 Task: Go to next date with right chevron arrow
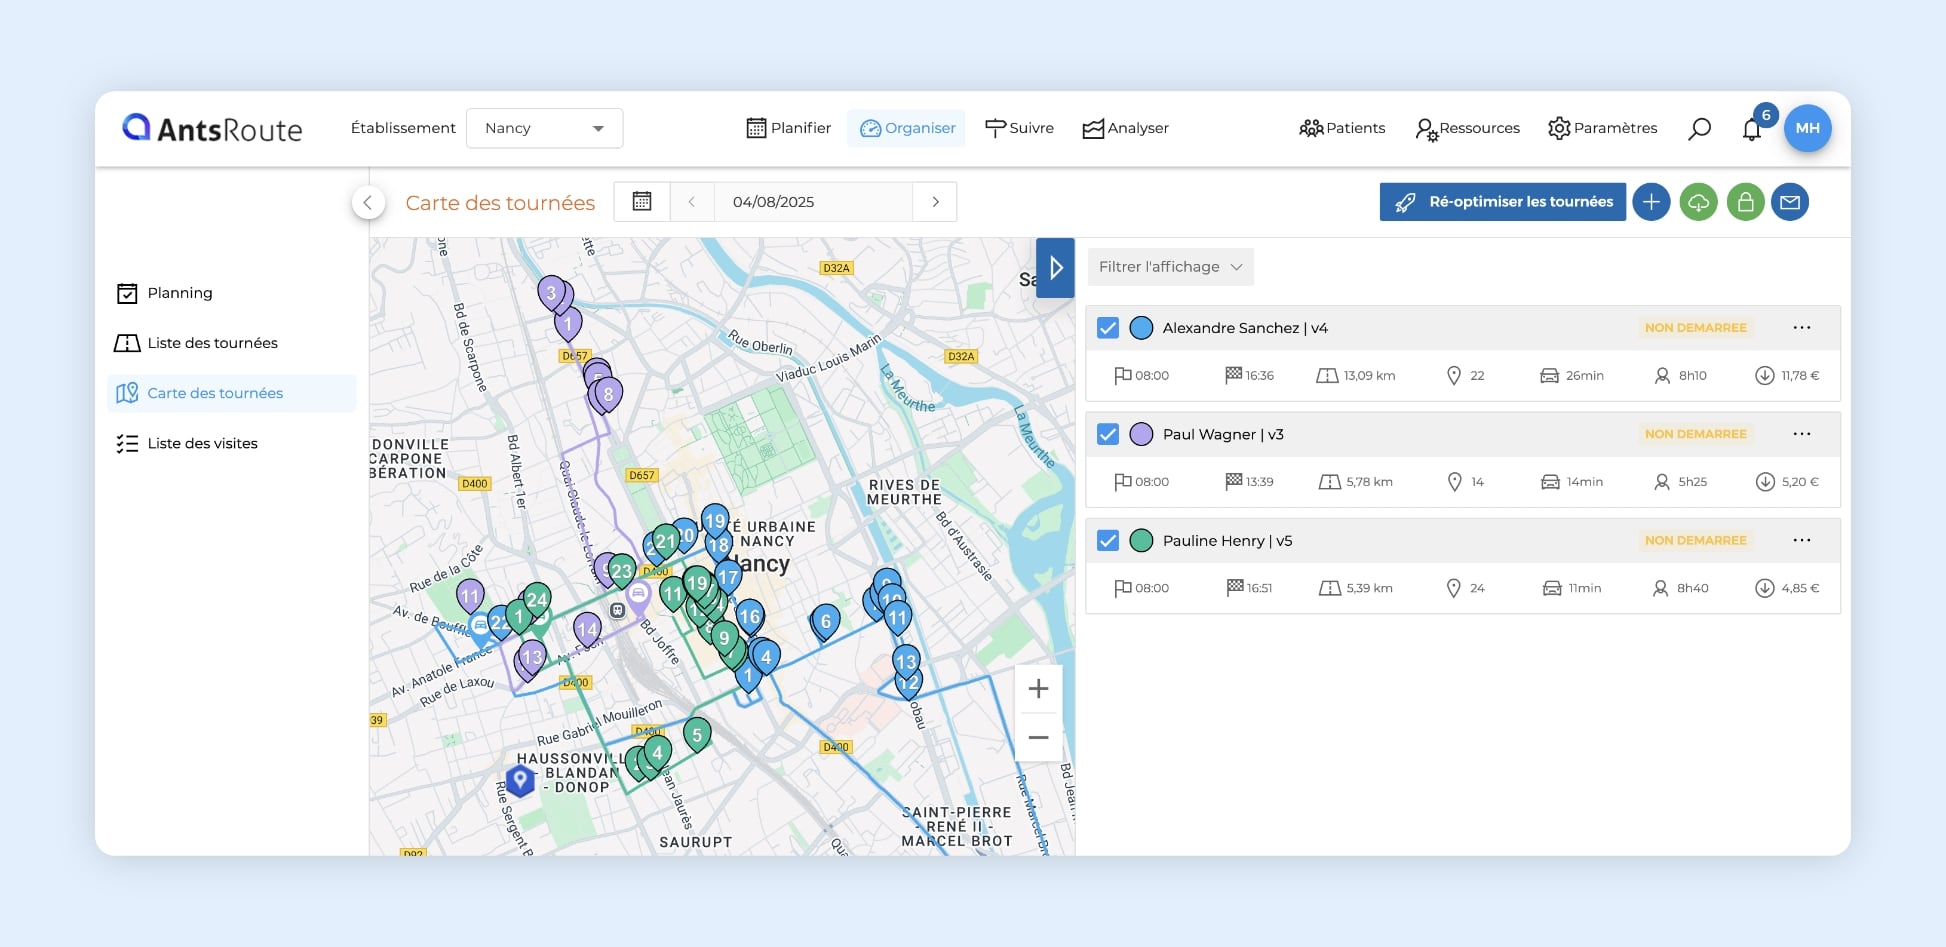click(935, 201)
